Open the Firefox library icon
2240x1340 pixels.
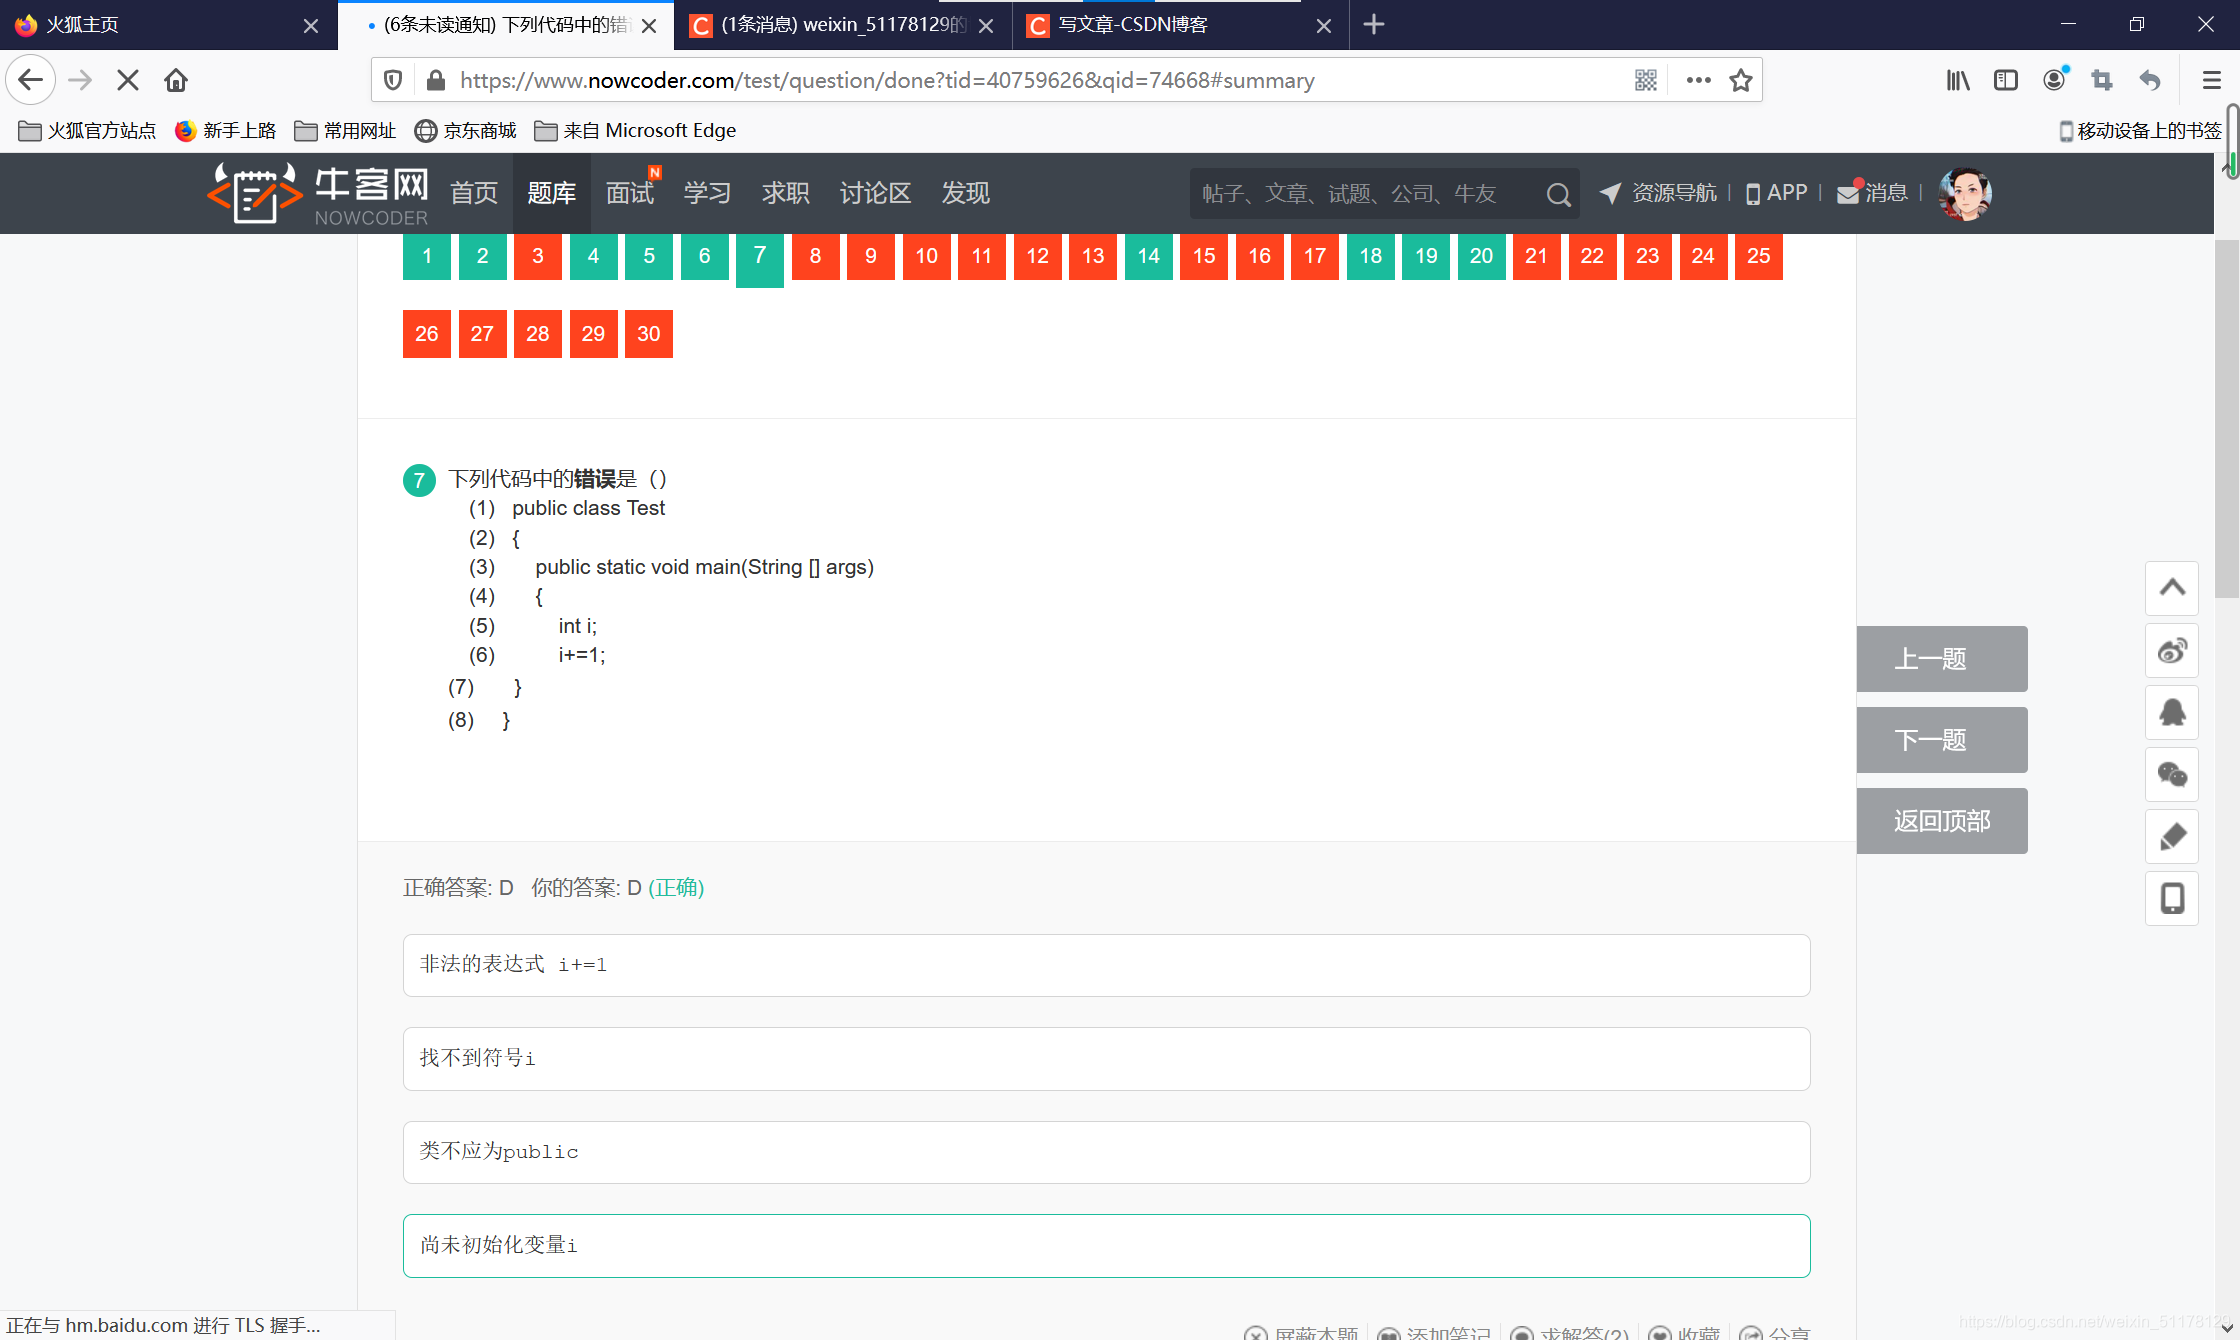tap(1958, 80)
